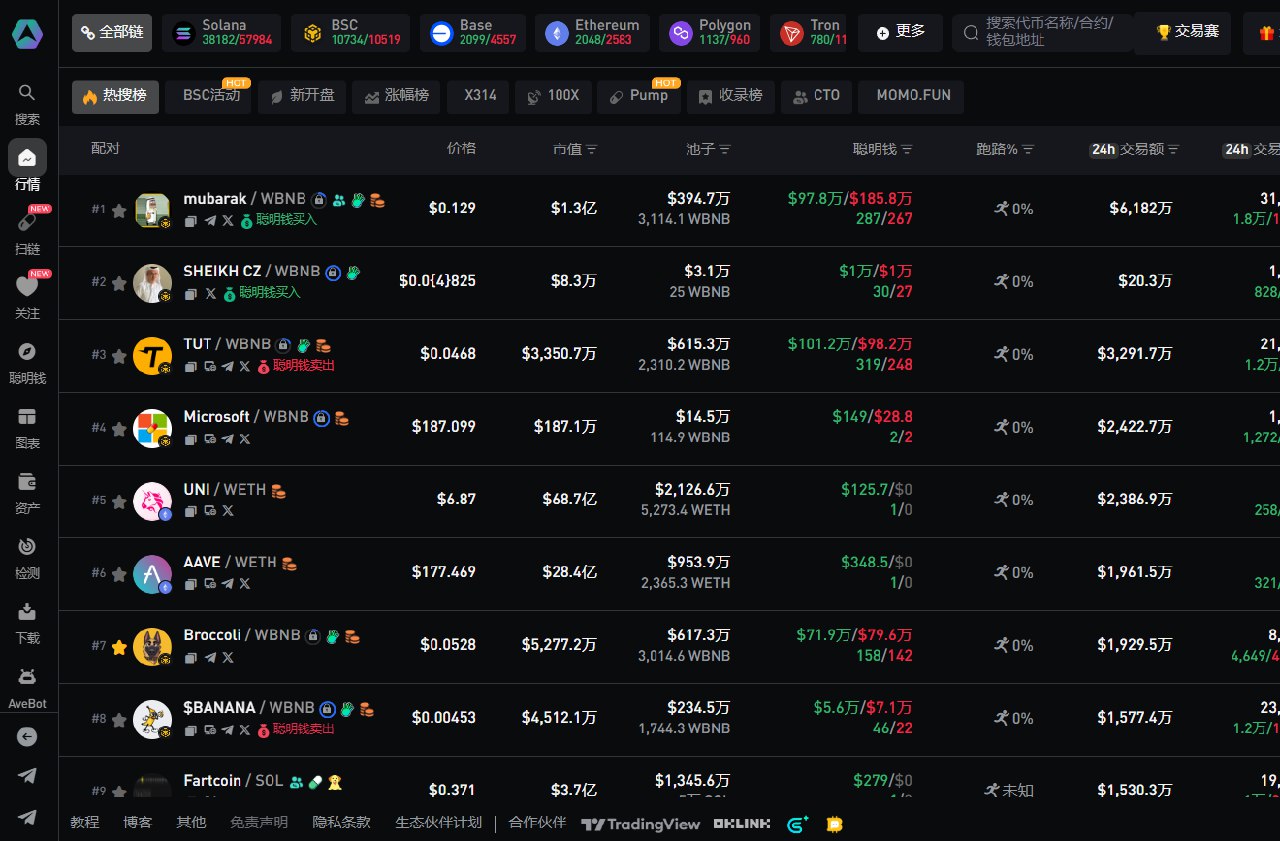Open SHEIKH CZ X (Twitter) icon
Viewport: 1280px width, 841px height.
pyautogui.click(x=209, y=293)
